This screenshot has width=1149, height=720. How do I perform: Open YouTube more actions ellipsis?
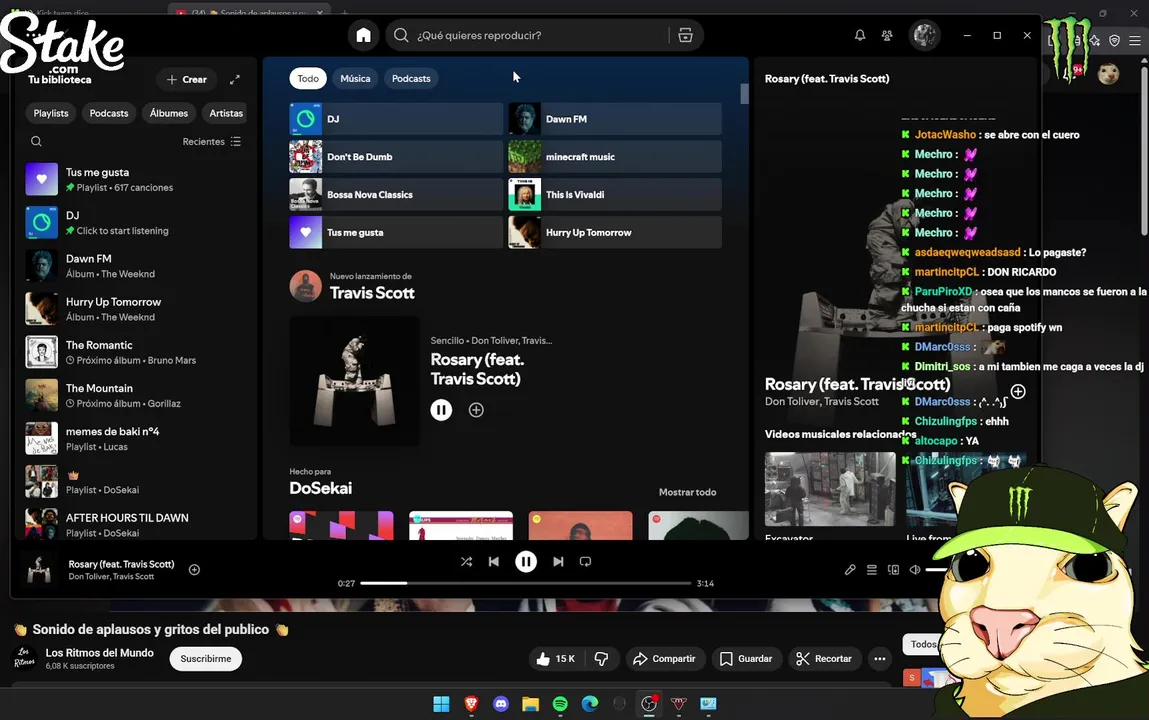point(879,658)
